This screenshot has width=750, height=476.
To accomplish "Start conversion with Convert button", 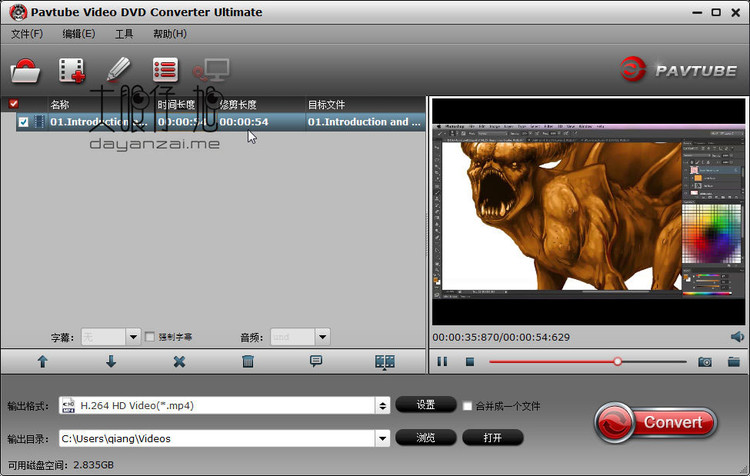I will [656, 422].
